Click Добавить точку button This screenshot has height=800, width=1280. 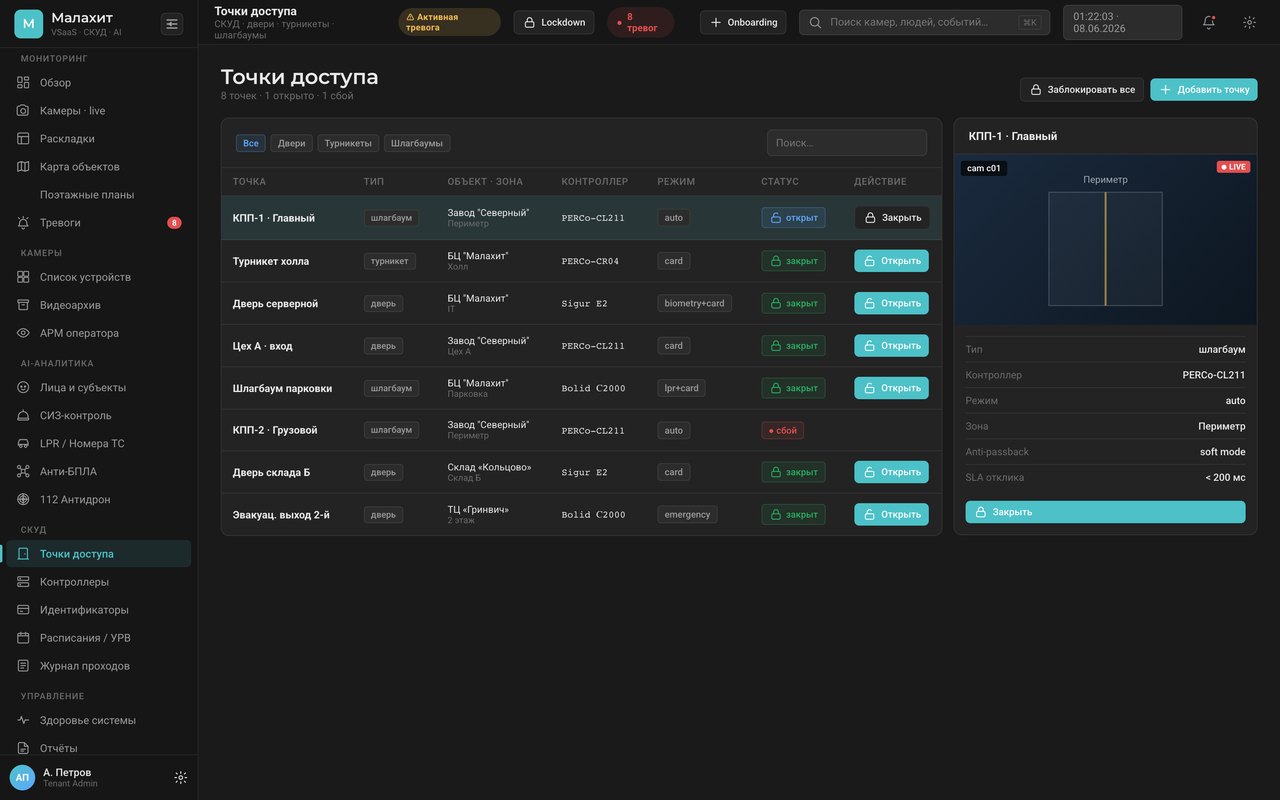coord(1204,90)
